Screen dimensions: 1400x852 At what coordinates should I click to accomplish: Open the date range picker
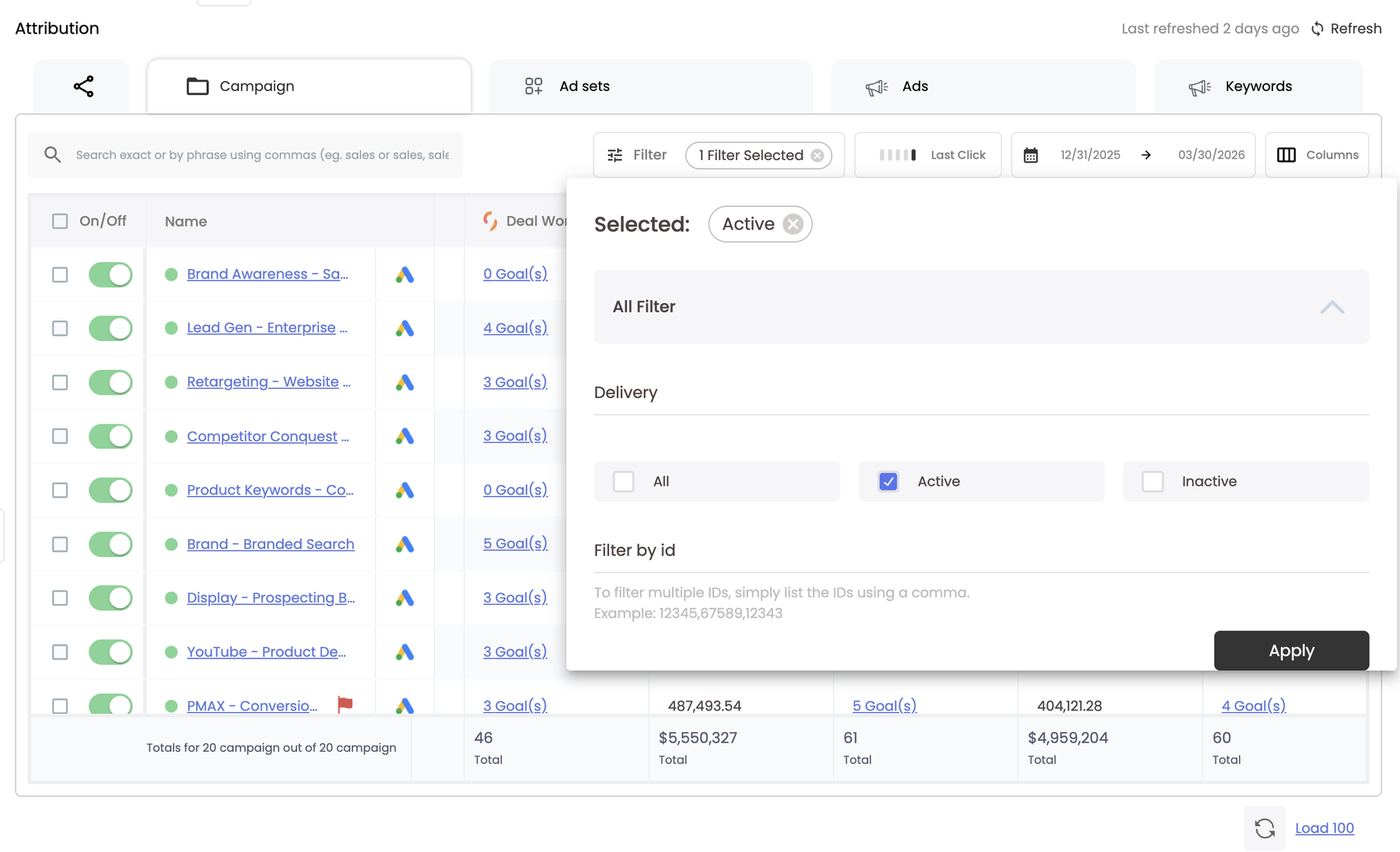coord(1133,155)
